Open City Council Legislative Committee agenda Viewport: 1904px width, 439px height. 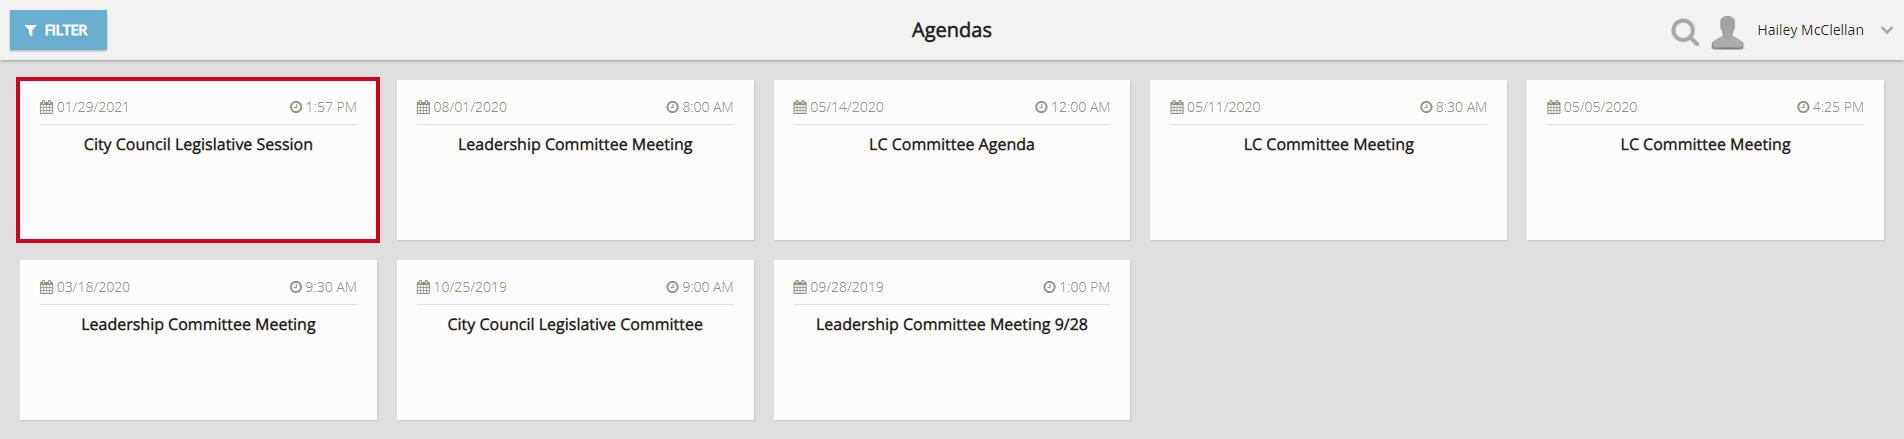coord(575,340)
